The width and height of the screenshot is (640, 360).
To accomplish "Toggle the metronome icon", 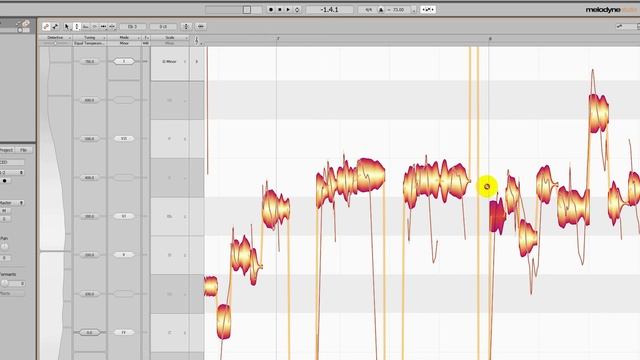I will tap(381, 9).
